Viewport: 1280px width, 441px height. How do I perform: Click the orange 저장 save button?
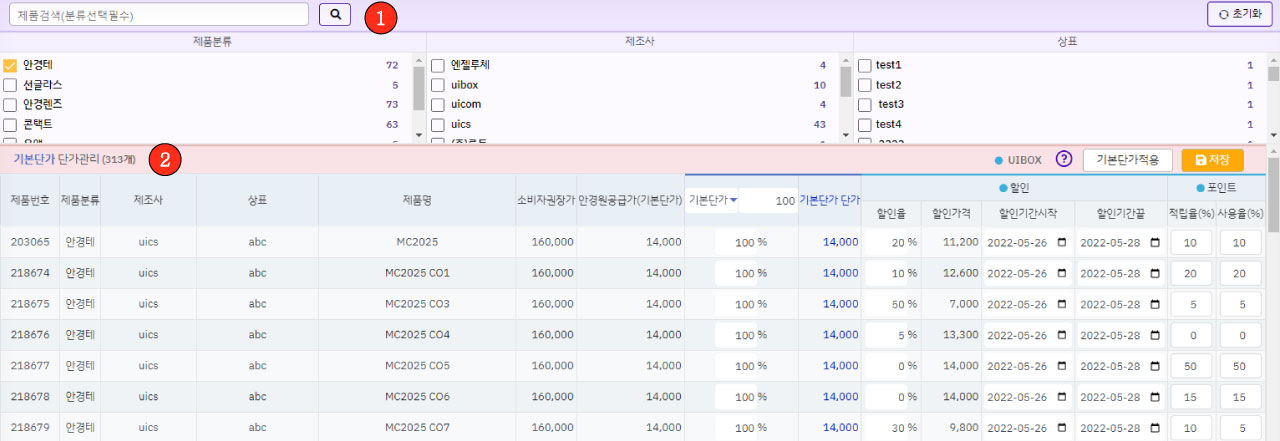tap(1212, 160)
